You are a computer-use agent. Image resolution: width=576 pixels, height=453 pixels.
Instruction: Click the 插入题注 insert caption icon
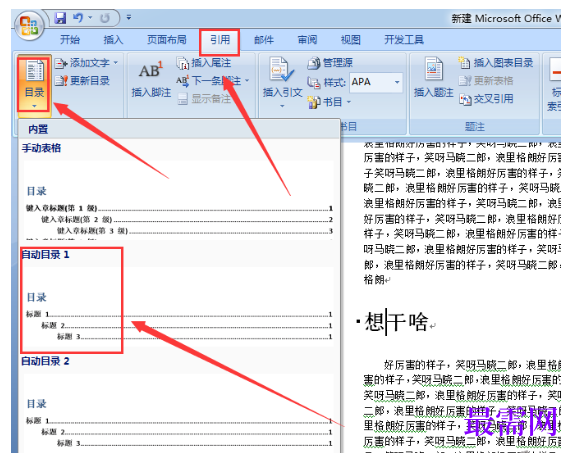click(433, 78)
